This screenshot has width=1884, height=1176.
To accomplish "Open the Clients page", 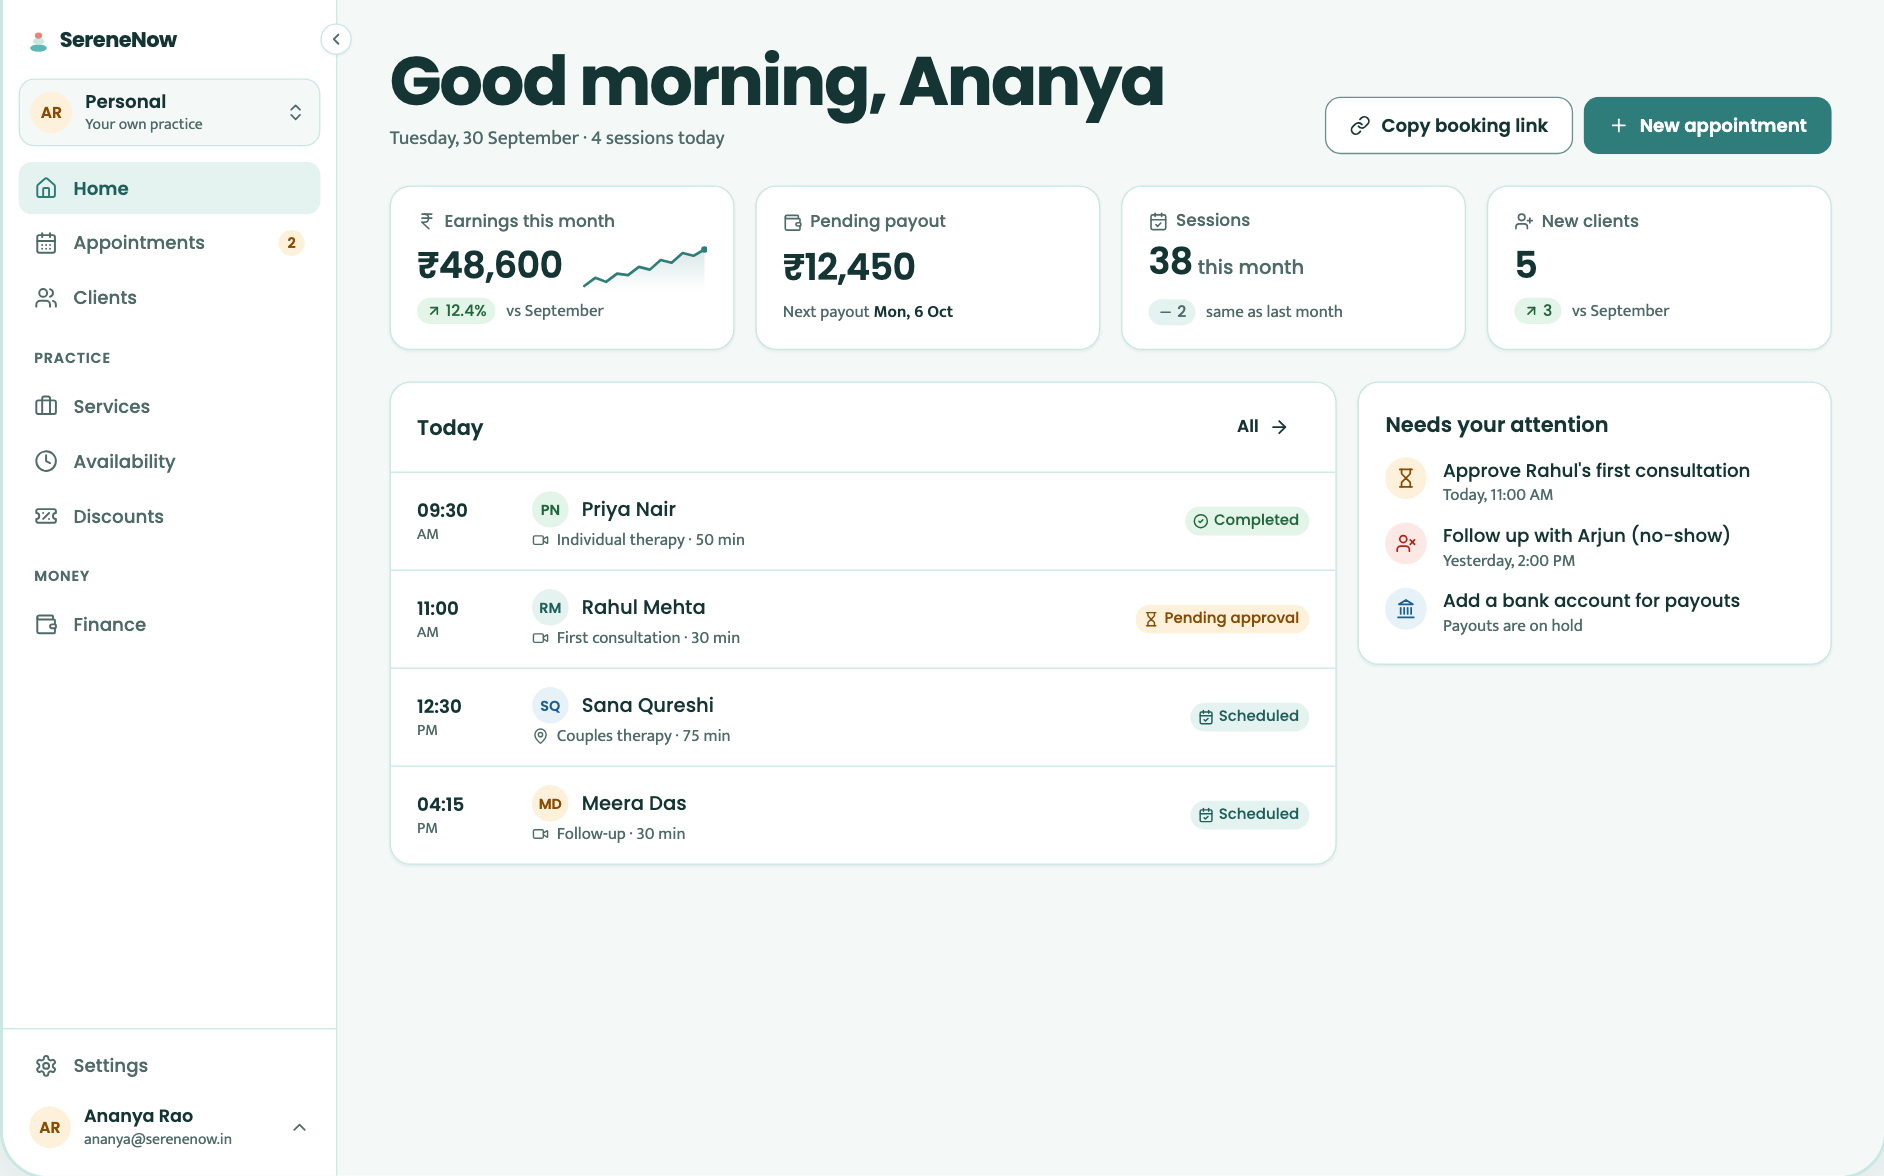I will (169, 297).
